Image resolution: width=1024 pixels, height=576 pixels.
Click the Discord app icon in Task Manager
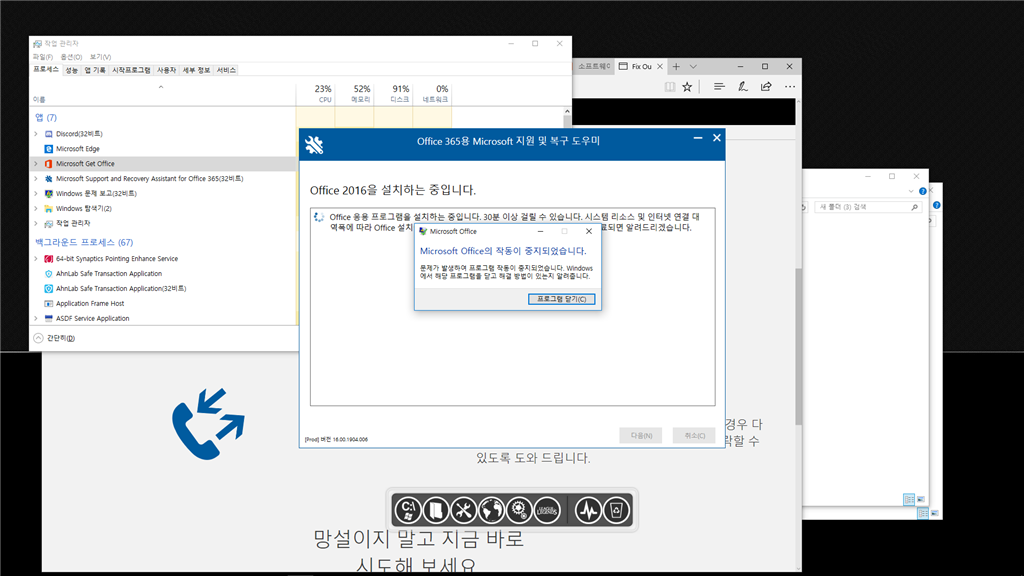point(48,134)
